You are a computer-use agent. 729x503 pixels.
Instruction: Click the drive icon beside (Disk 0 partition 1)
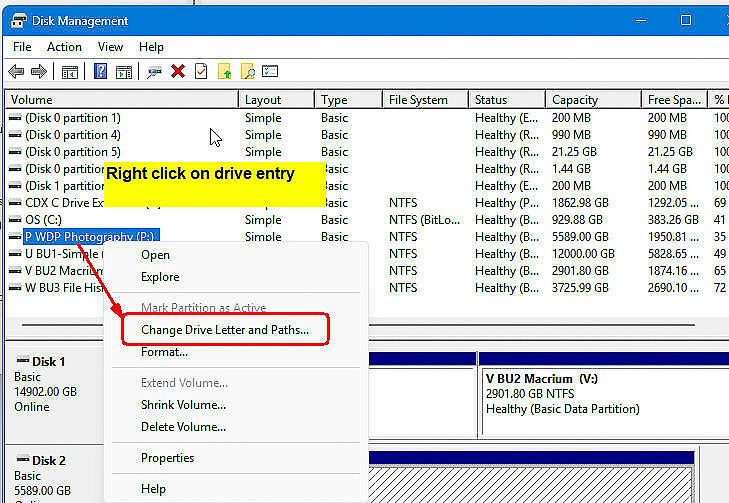point(15,118)
